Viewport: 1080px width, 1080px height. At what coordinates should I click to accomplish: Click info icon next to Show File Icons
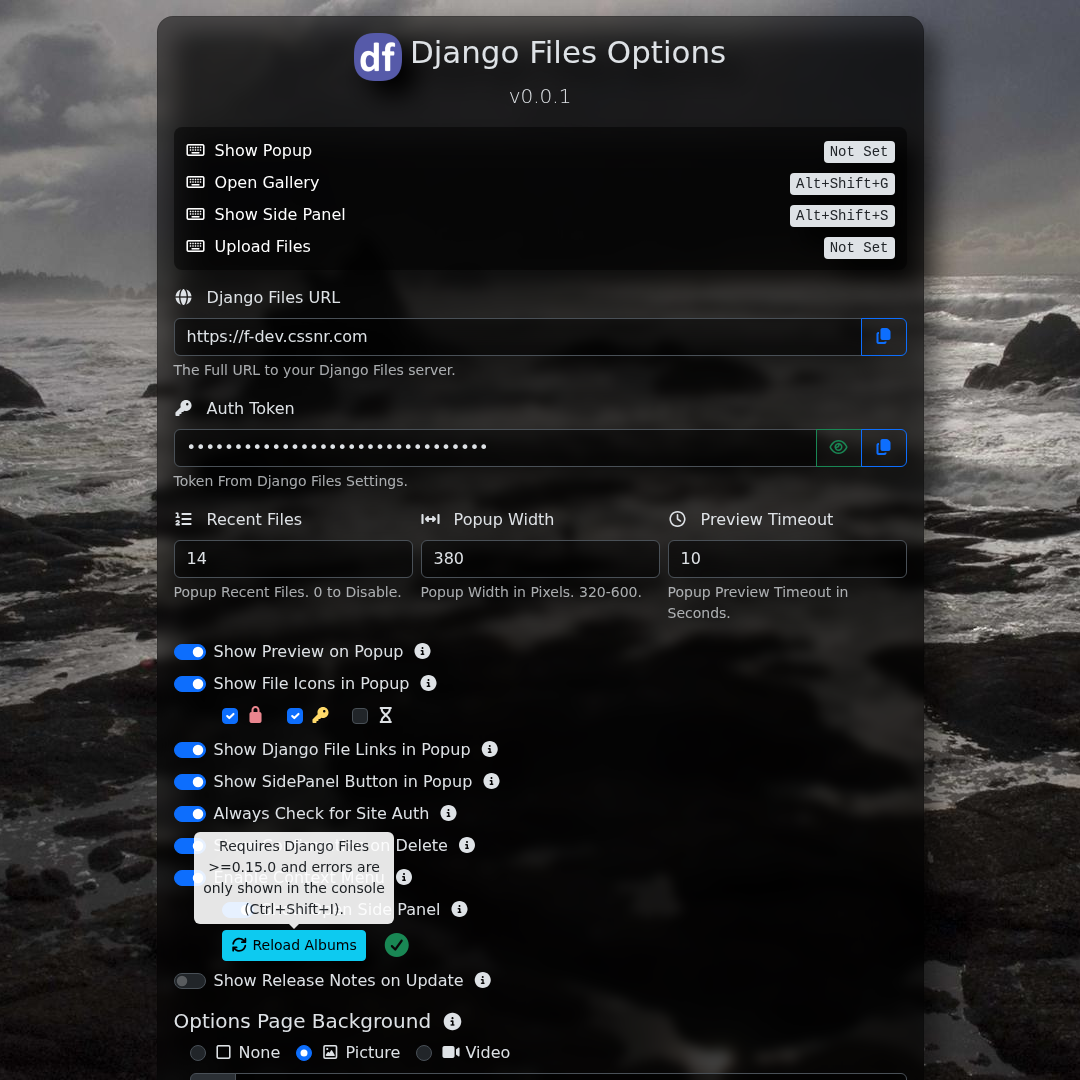point(428,683)
